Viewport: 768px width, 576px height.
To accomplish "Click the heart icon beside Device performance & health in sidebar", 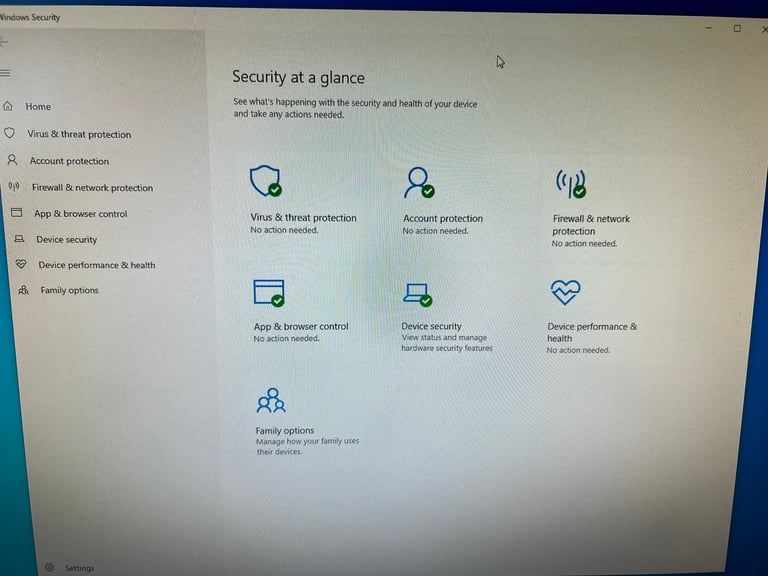I will click(x=21, y=264).
